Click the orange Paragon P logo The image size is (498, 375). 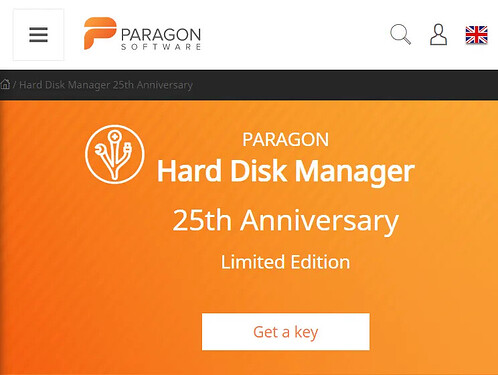coord(100,33)
